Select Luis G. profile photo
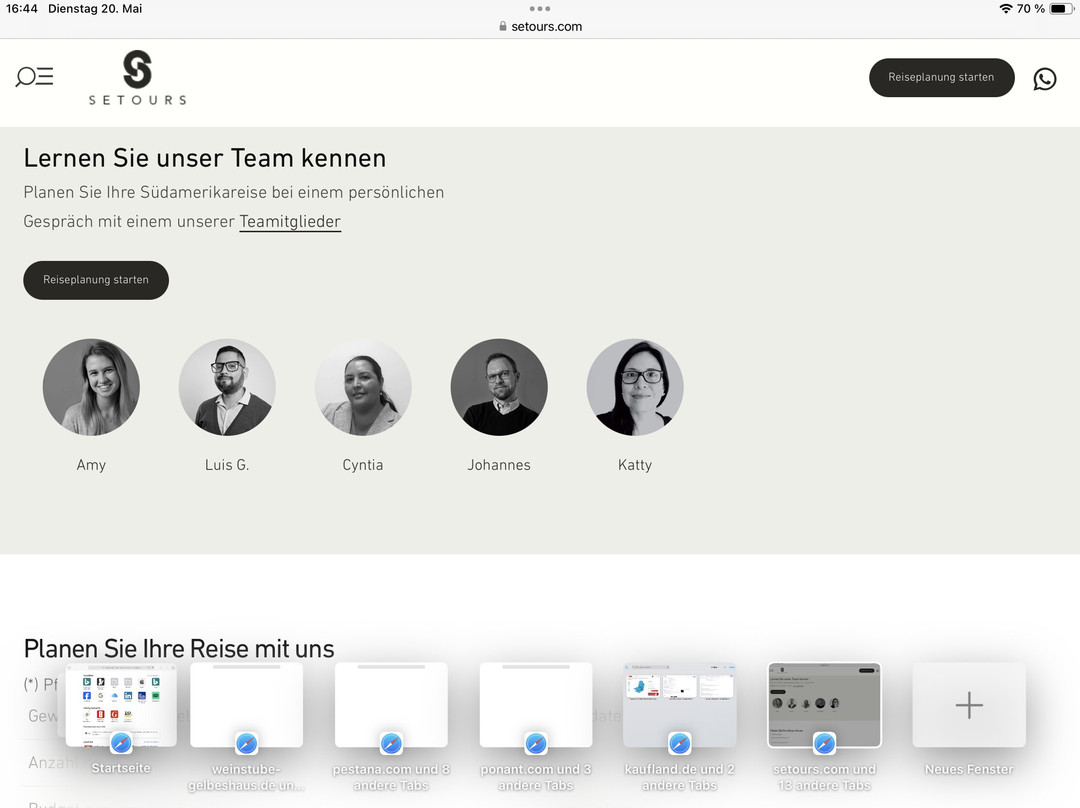Image resolution: width=1080 pixels, height=808 pixels. click(227, 387)
